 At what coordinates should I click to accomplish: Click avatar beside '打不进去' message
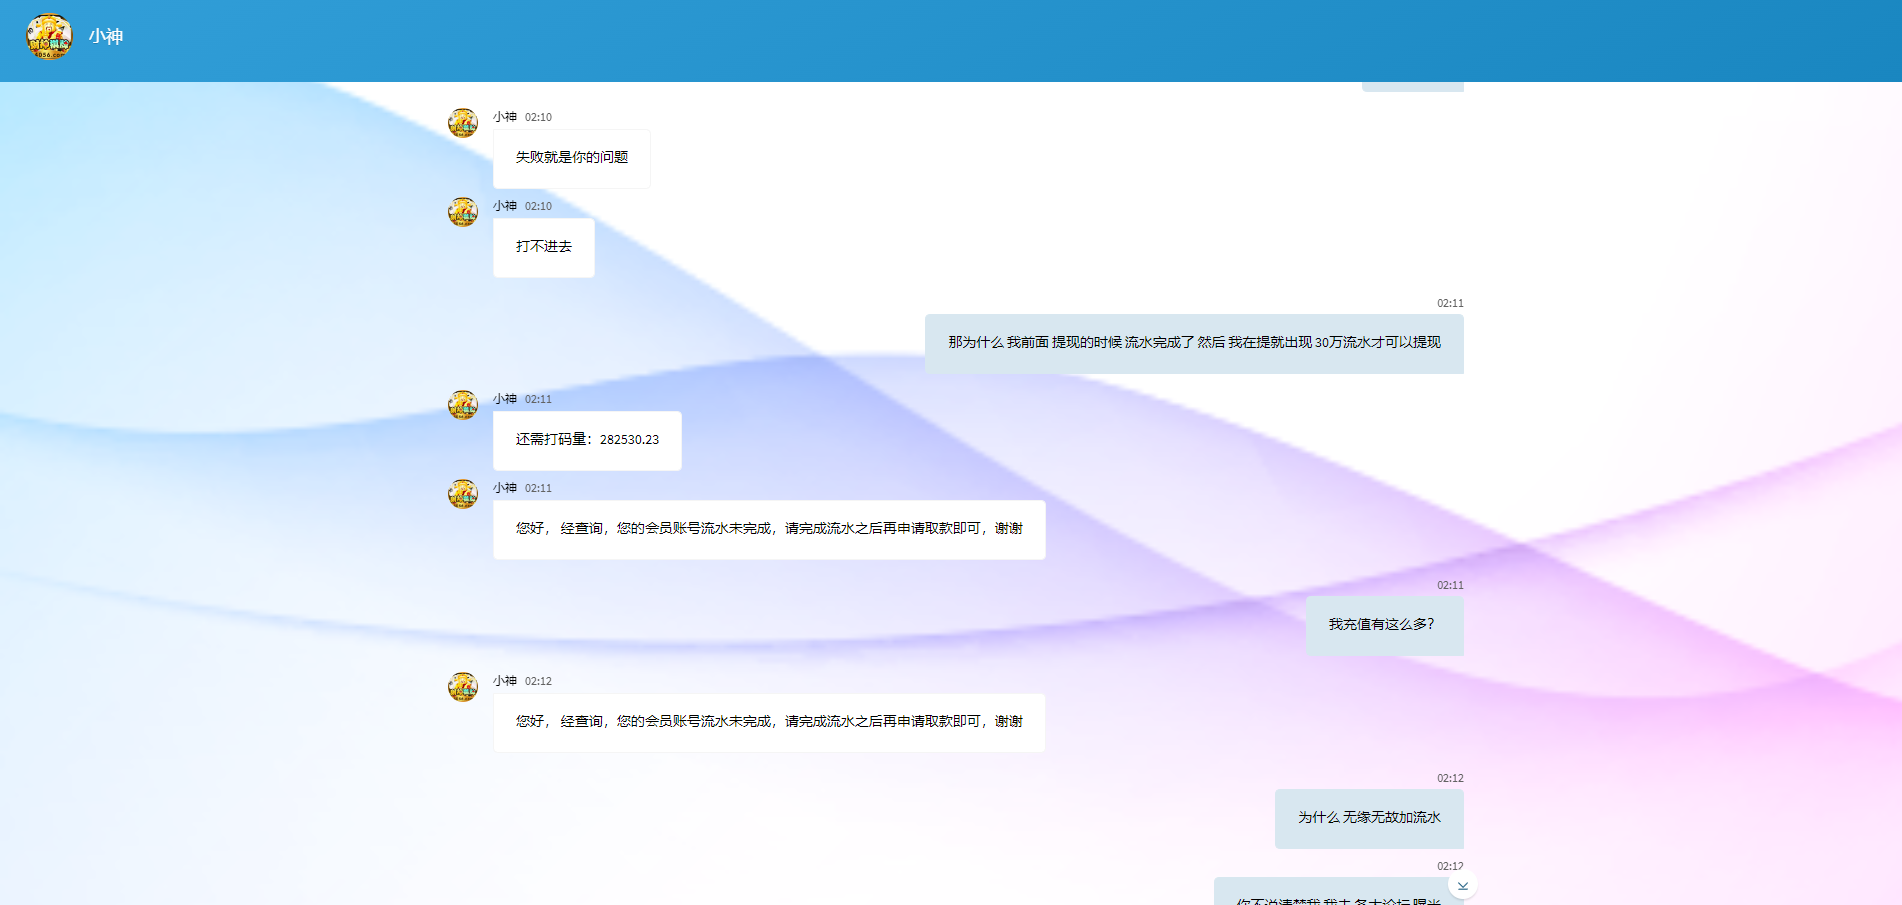pos(462,212)
